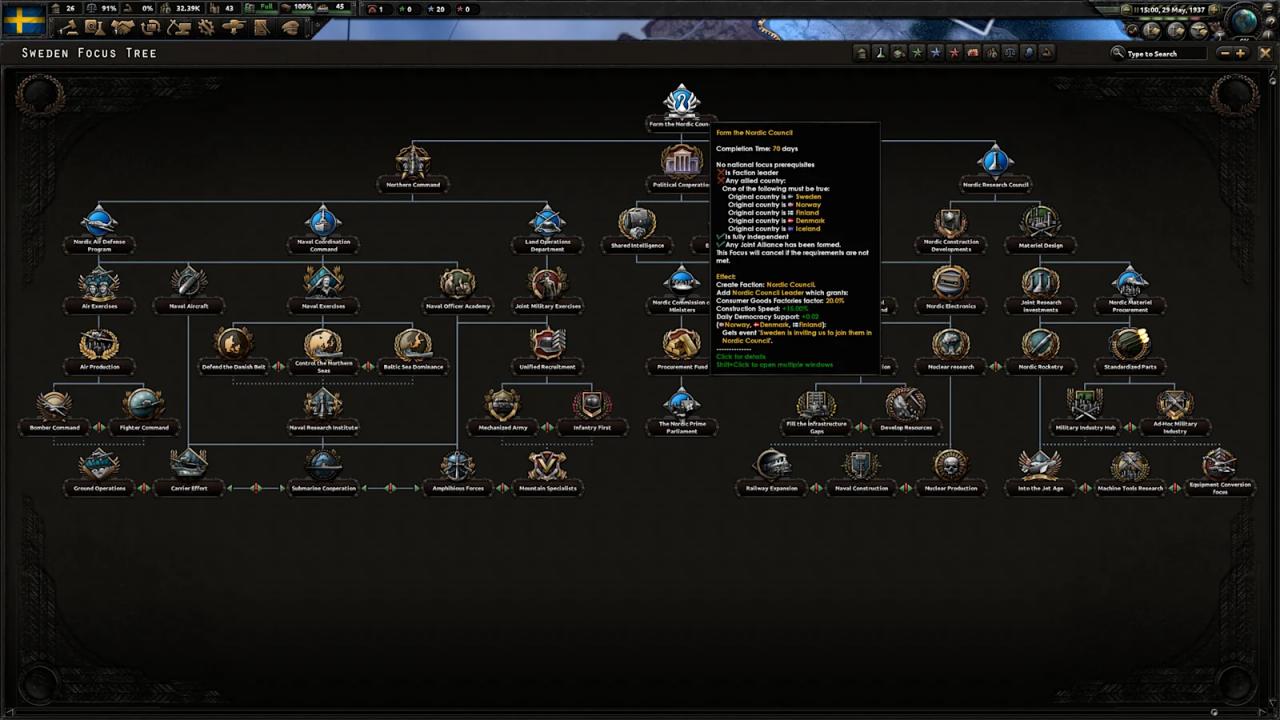Click the date to pause the game
1280x720 pixels.
coord(1173,10)
